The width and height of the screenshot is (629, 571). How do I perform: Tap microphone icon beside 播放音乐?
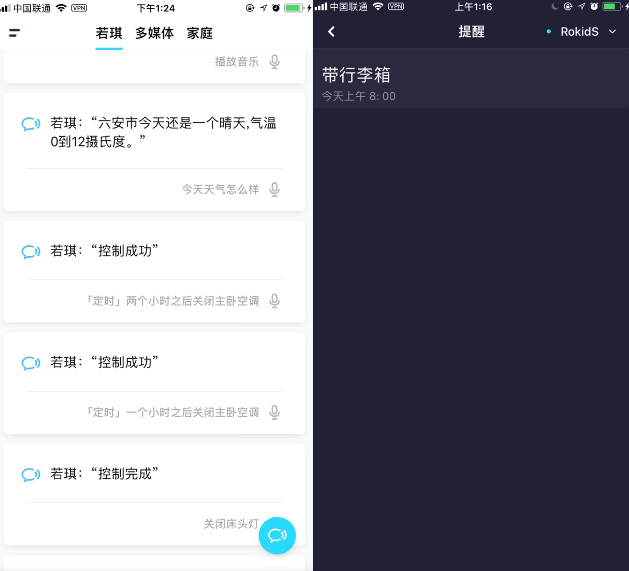274,61
